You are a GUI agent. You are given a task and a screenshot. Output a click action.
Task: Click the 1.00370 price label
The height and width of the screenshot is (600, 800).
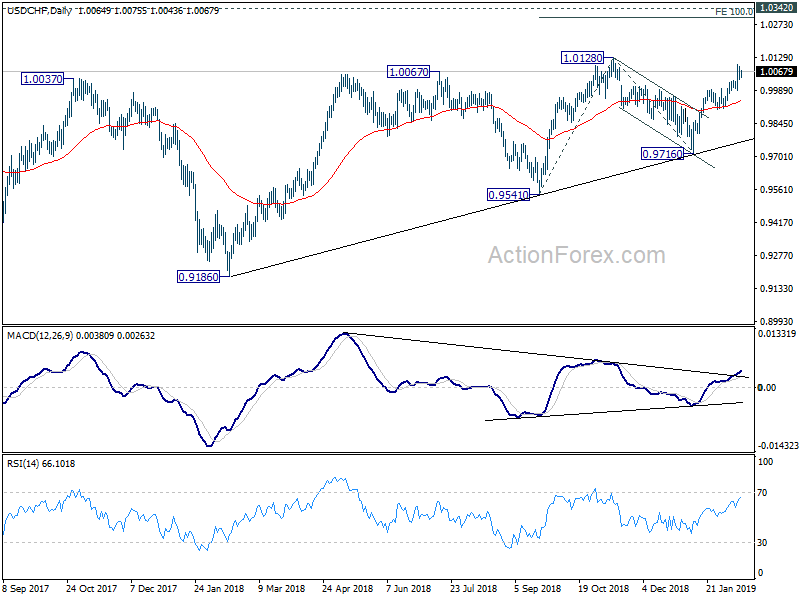[x=43, y=79]
